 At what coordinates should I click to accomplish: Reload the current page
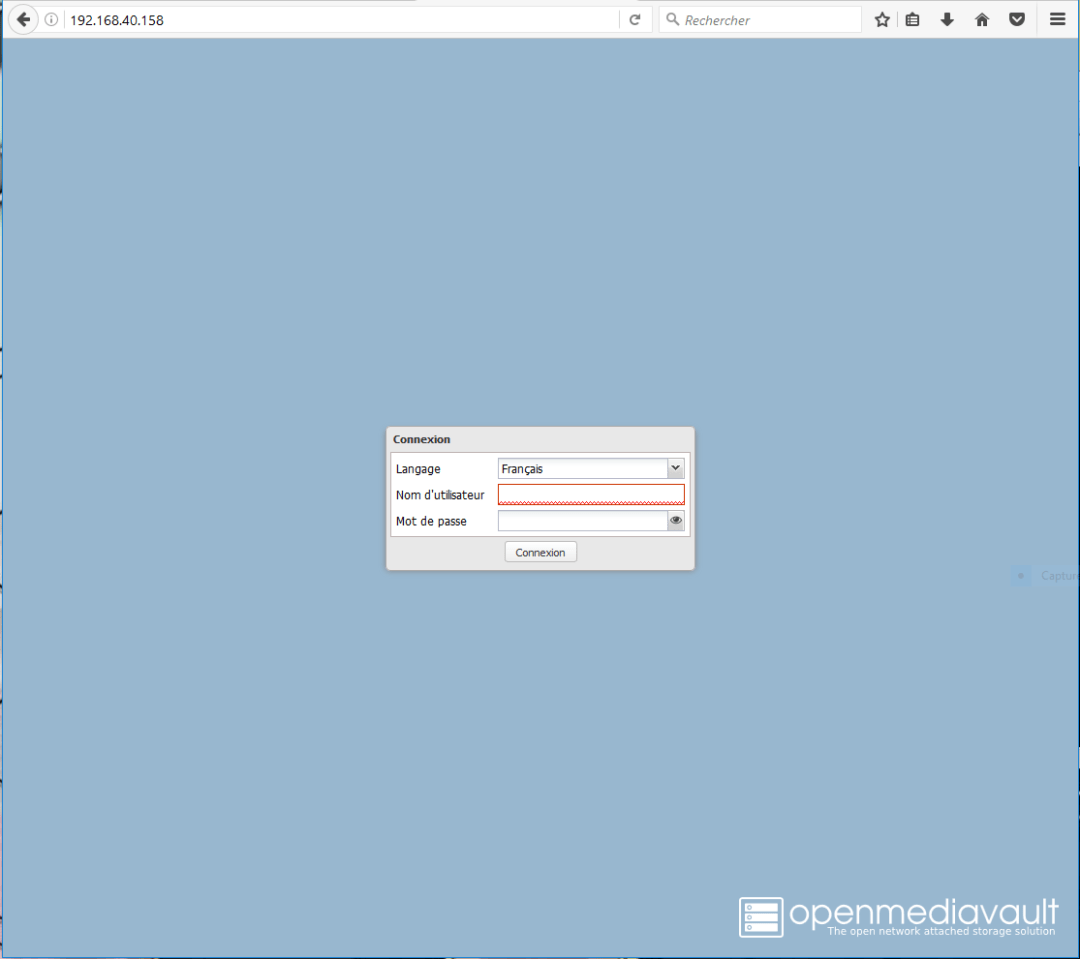(x=636, y=19)
